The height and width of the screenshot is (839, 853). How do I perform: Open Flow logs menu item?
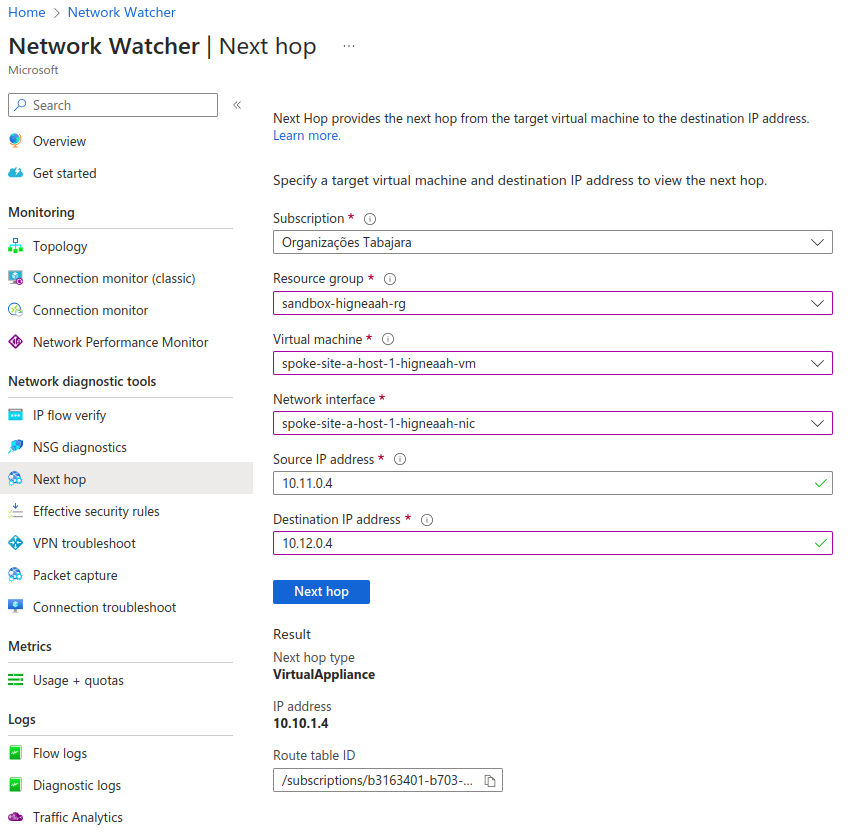(60, 753)
